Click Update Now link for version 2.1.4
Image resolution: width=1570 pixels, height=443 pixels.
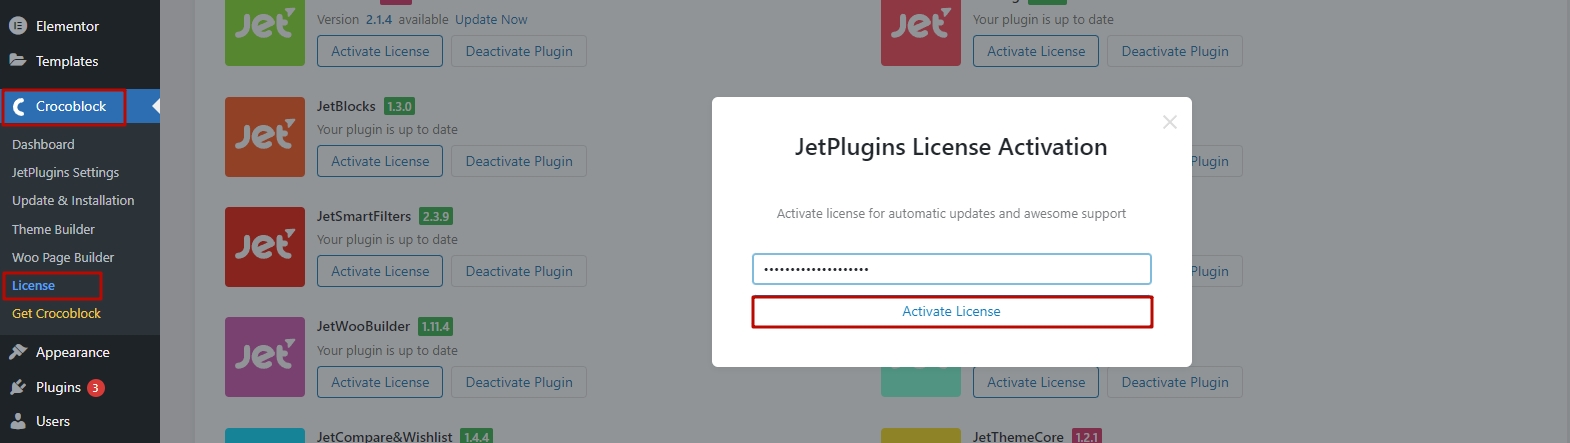click(491, 19)
